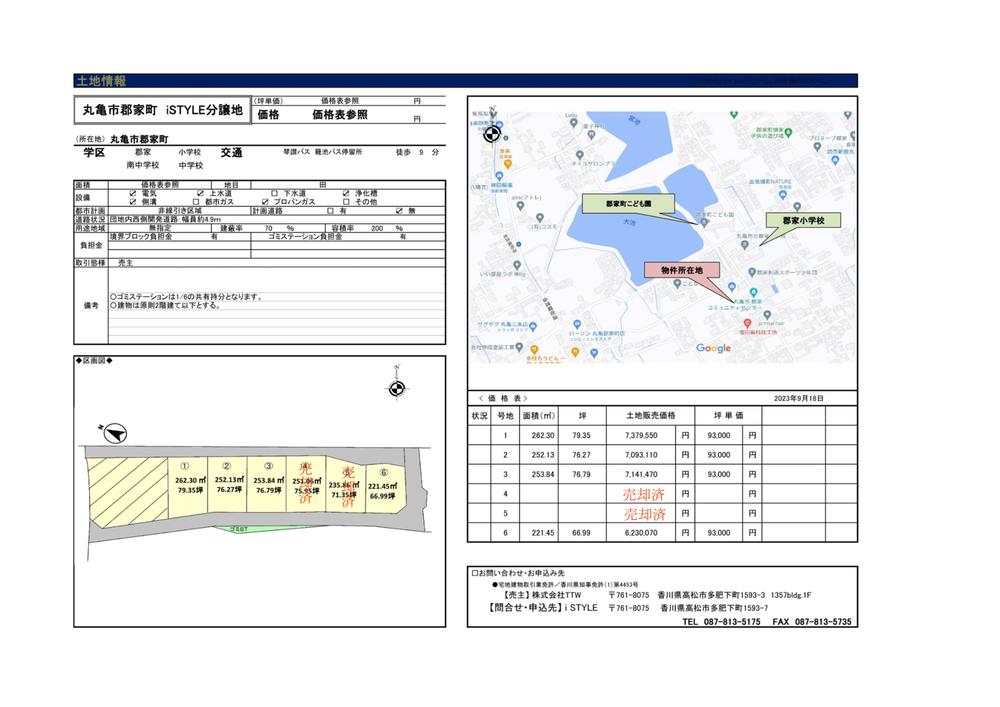Click the blue pin for ザグザグ 丸亀三条店
The image size is (1000, 707).
click(x=533, y=326)
